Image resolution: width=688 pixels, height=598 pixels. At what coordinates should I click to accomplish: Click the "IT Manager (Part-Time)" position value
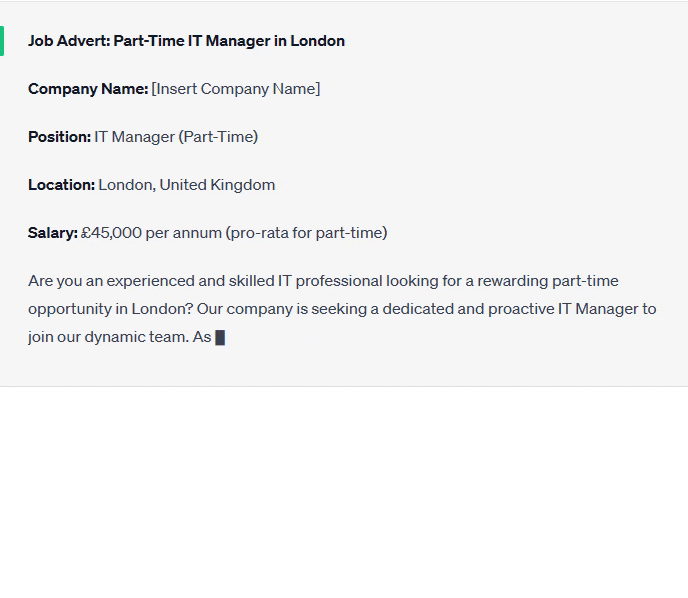(x=176, y=137)
